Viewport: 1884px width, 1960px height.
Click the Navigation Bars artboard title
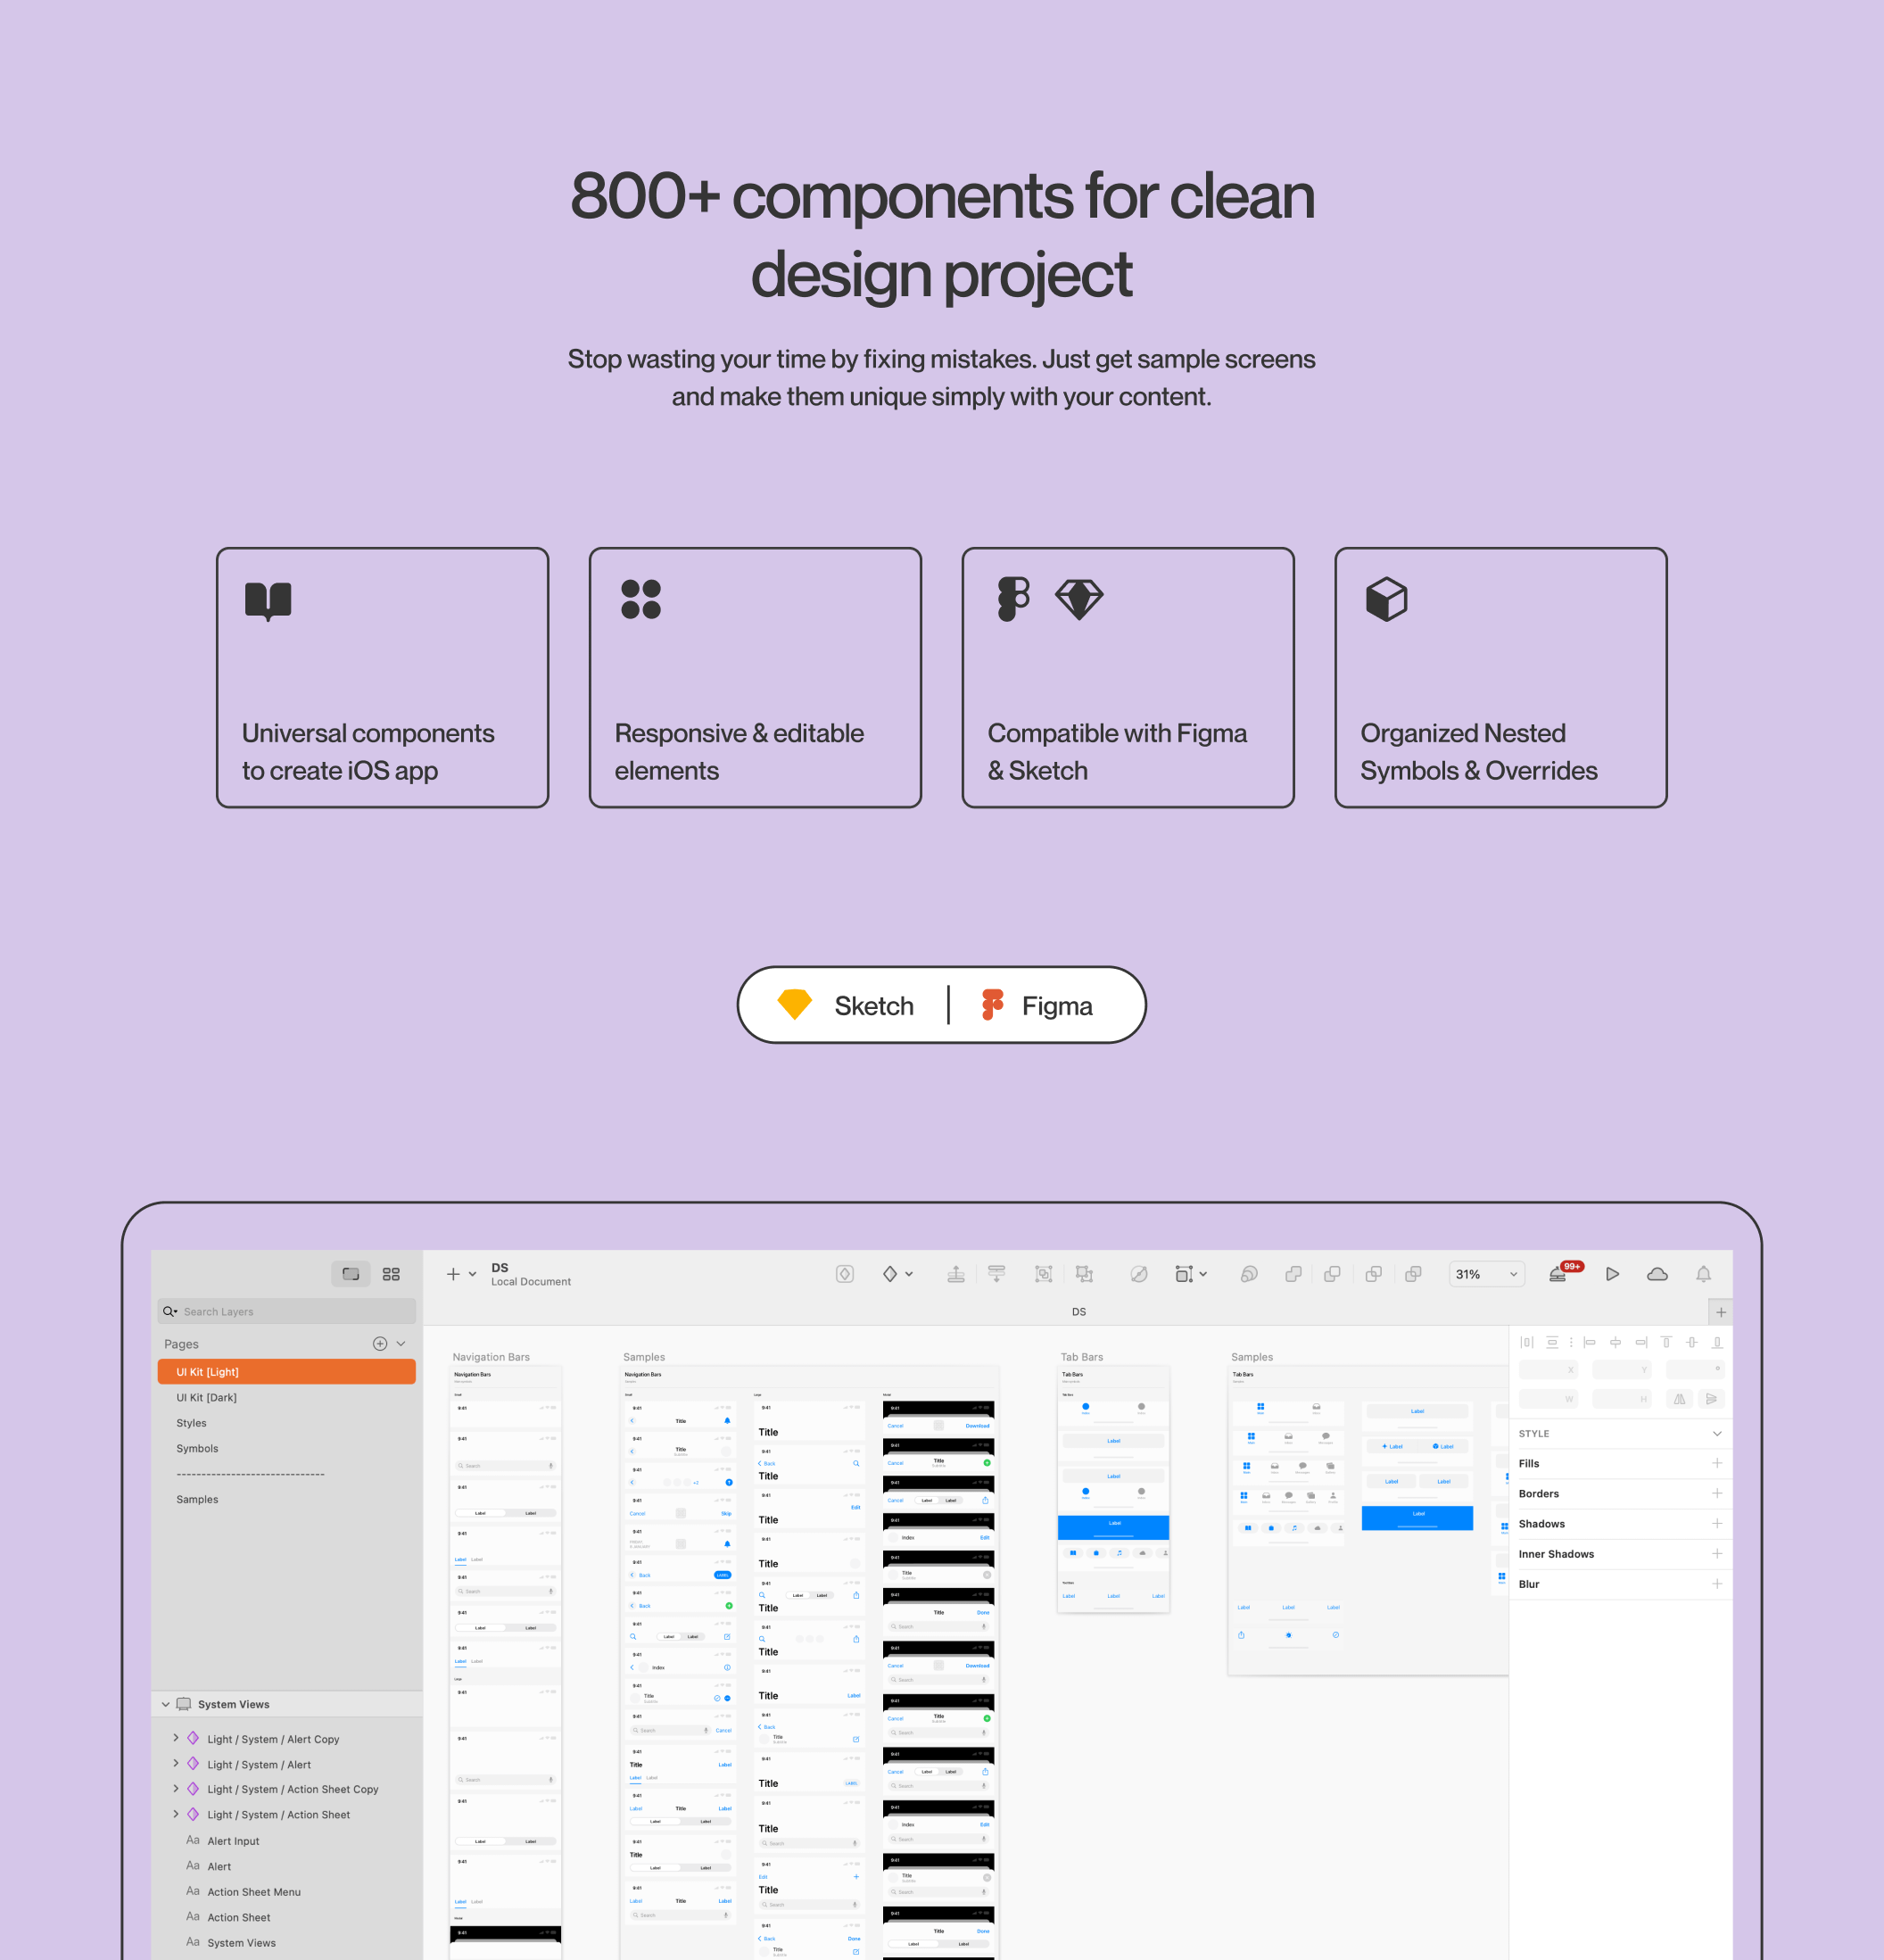pos(491,1357)
